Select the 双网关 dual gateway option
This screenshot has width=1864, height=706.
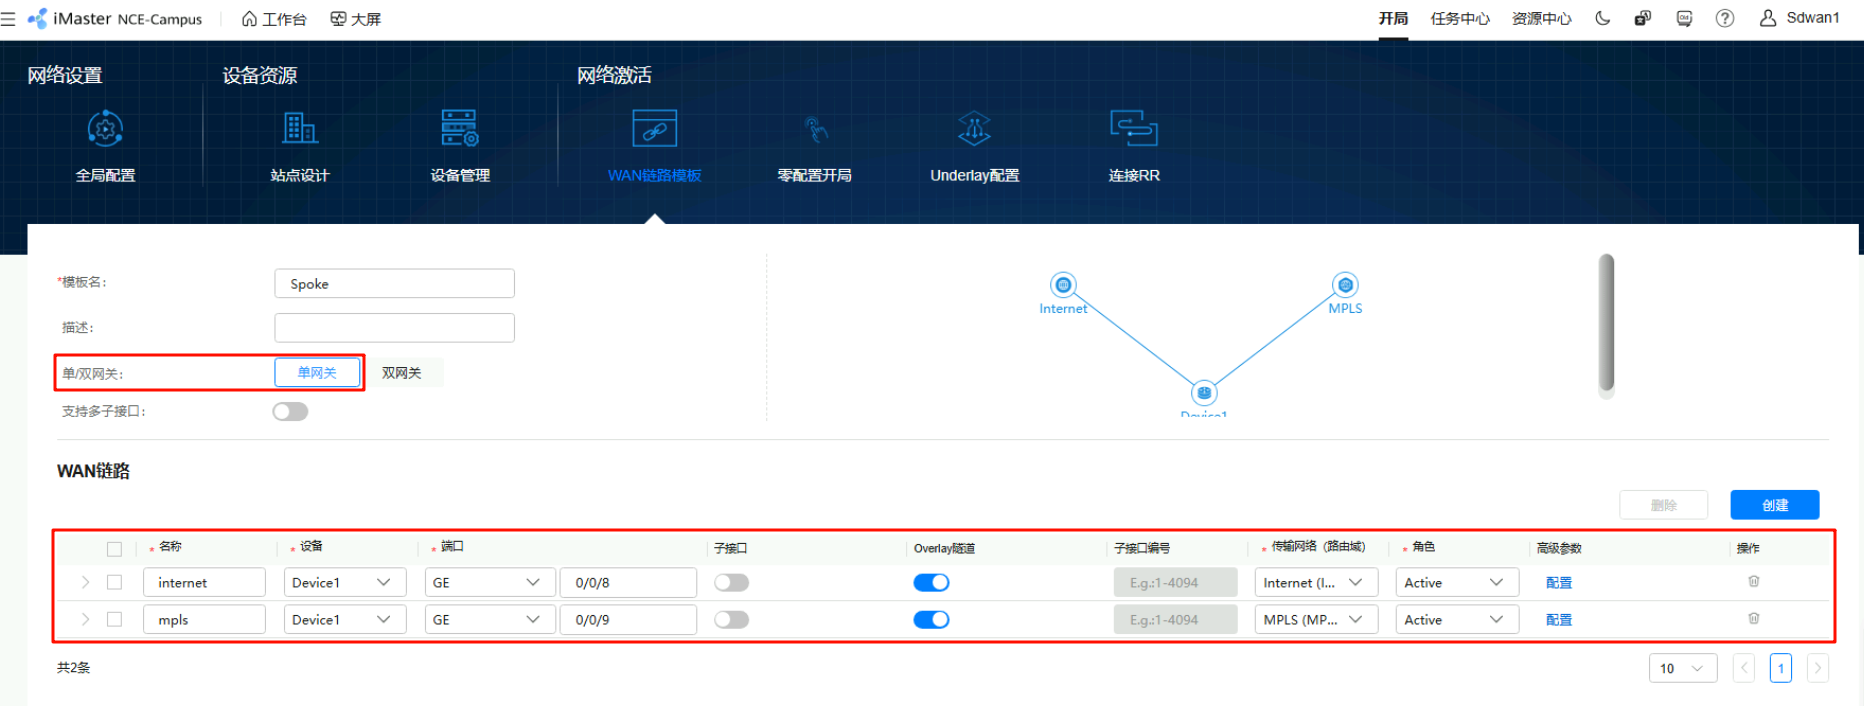(x=402, y=373)
